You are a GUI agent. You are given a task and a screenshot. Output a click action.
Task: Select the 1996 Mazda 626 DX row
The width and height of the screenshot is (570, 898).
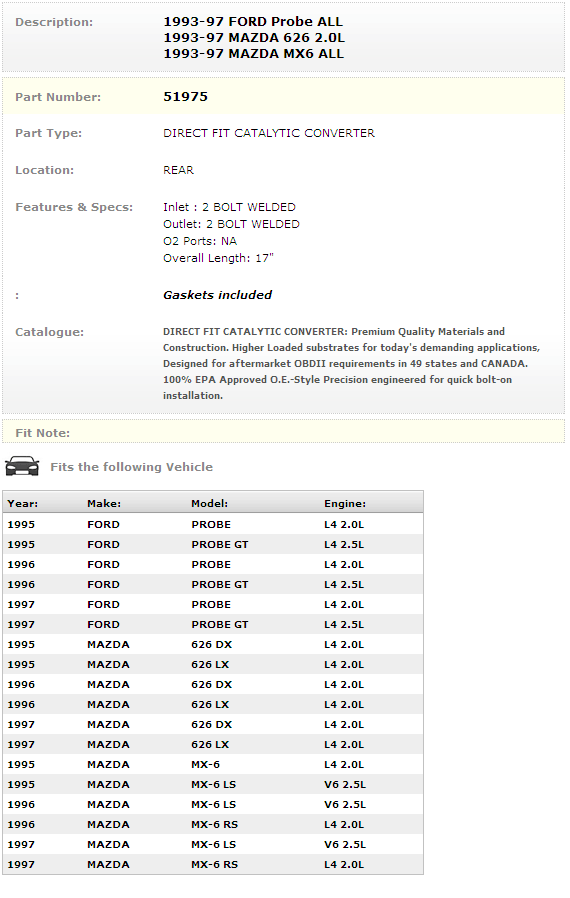(213, 684)
